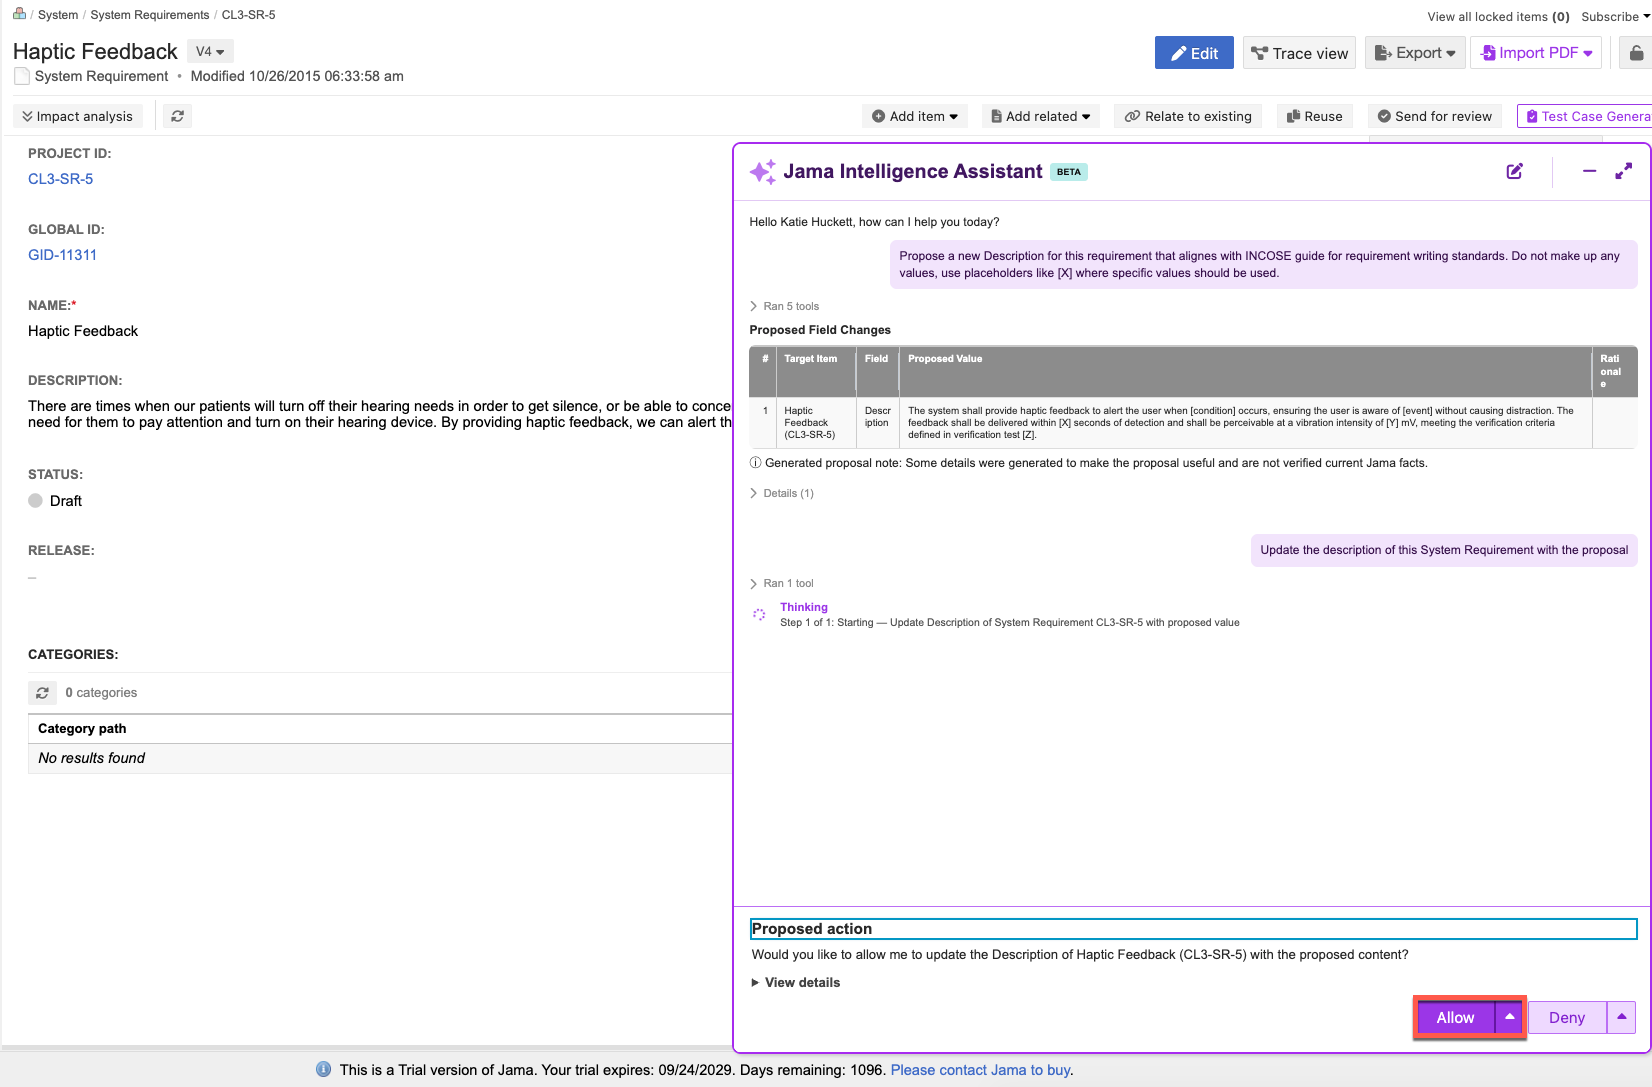Click the Test Case Generation button
Viewport: 1652px width, 1087px height.
1585,116
